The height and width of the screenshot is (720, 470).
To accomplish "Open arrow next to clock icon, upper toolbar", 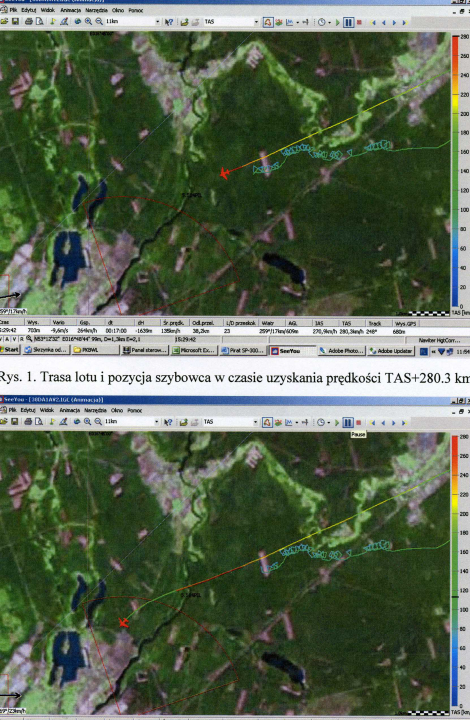I will click(x=330, y=22).
